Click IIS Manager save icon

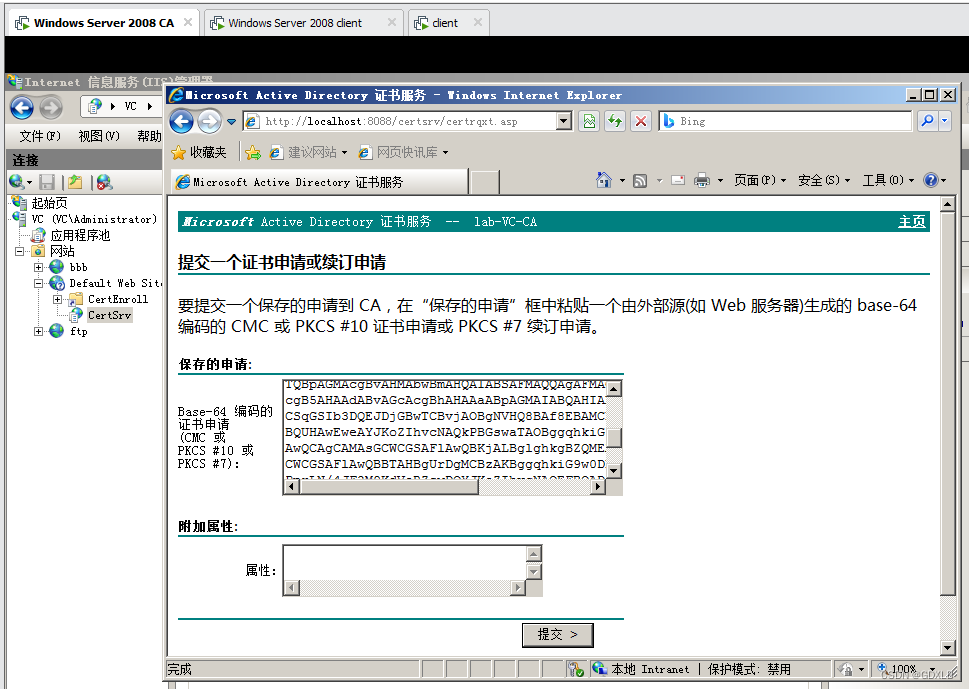coord(47,182)
